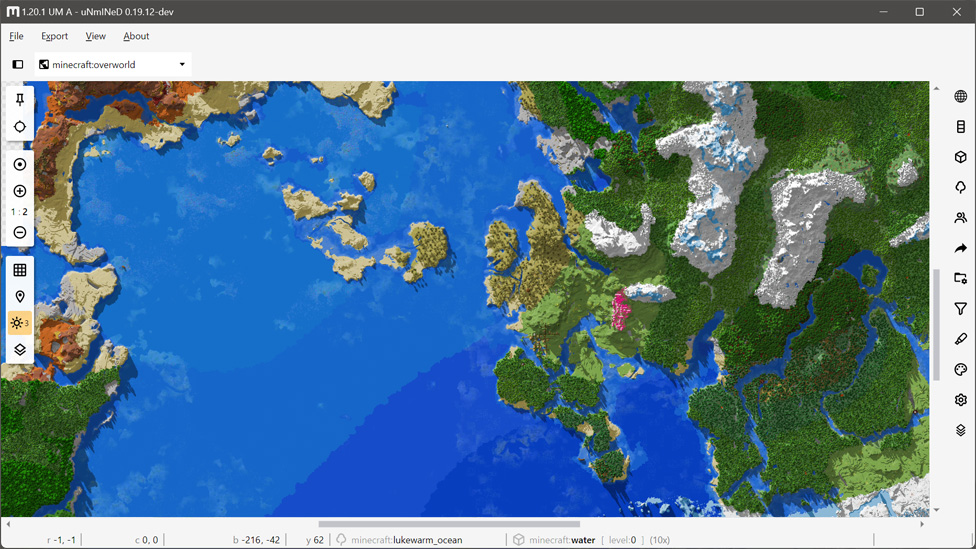
Task: Open the players panel icon
Action: [960, 218]
